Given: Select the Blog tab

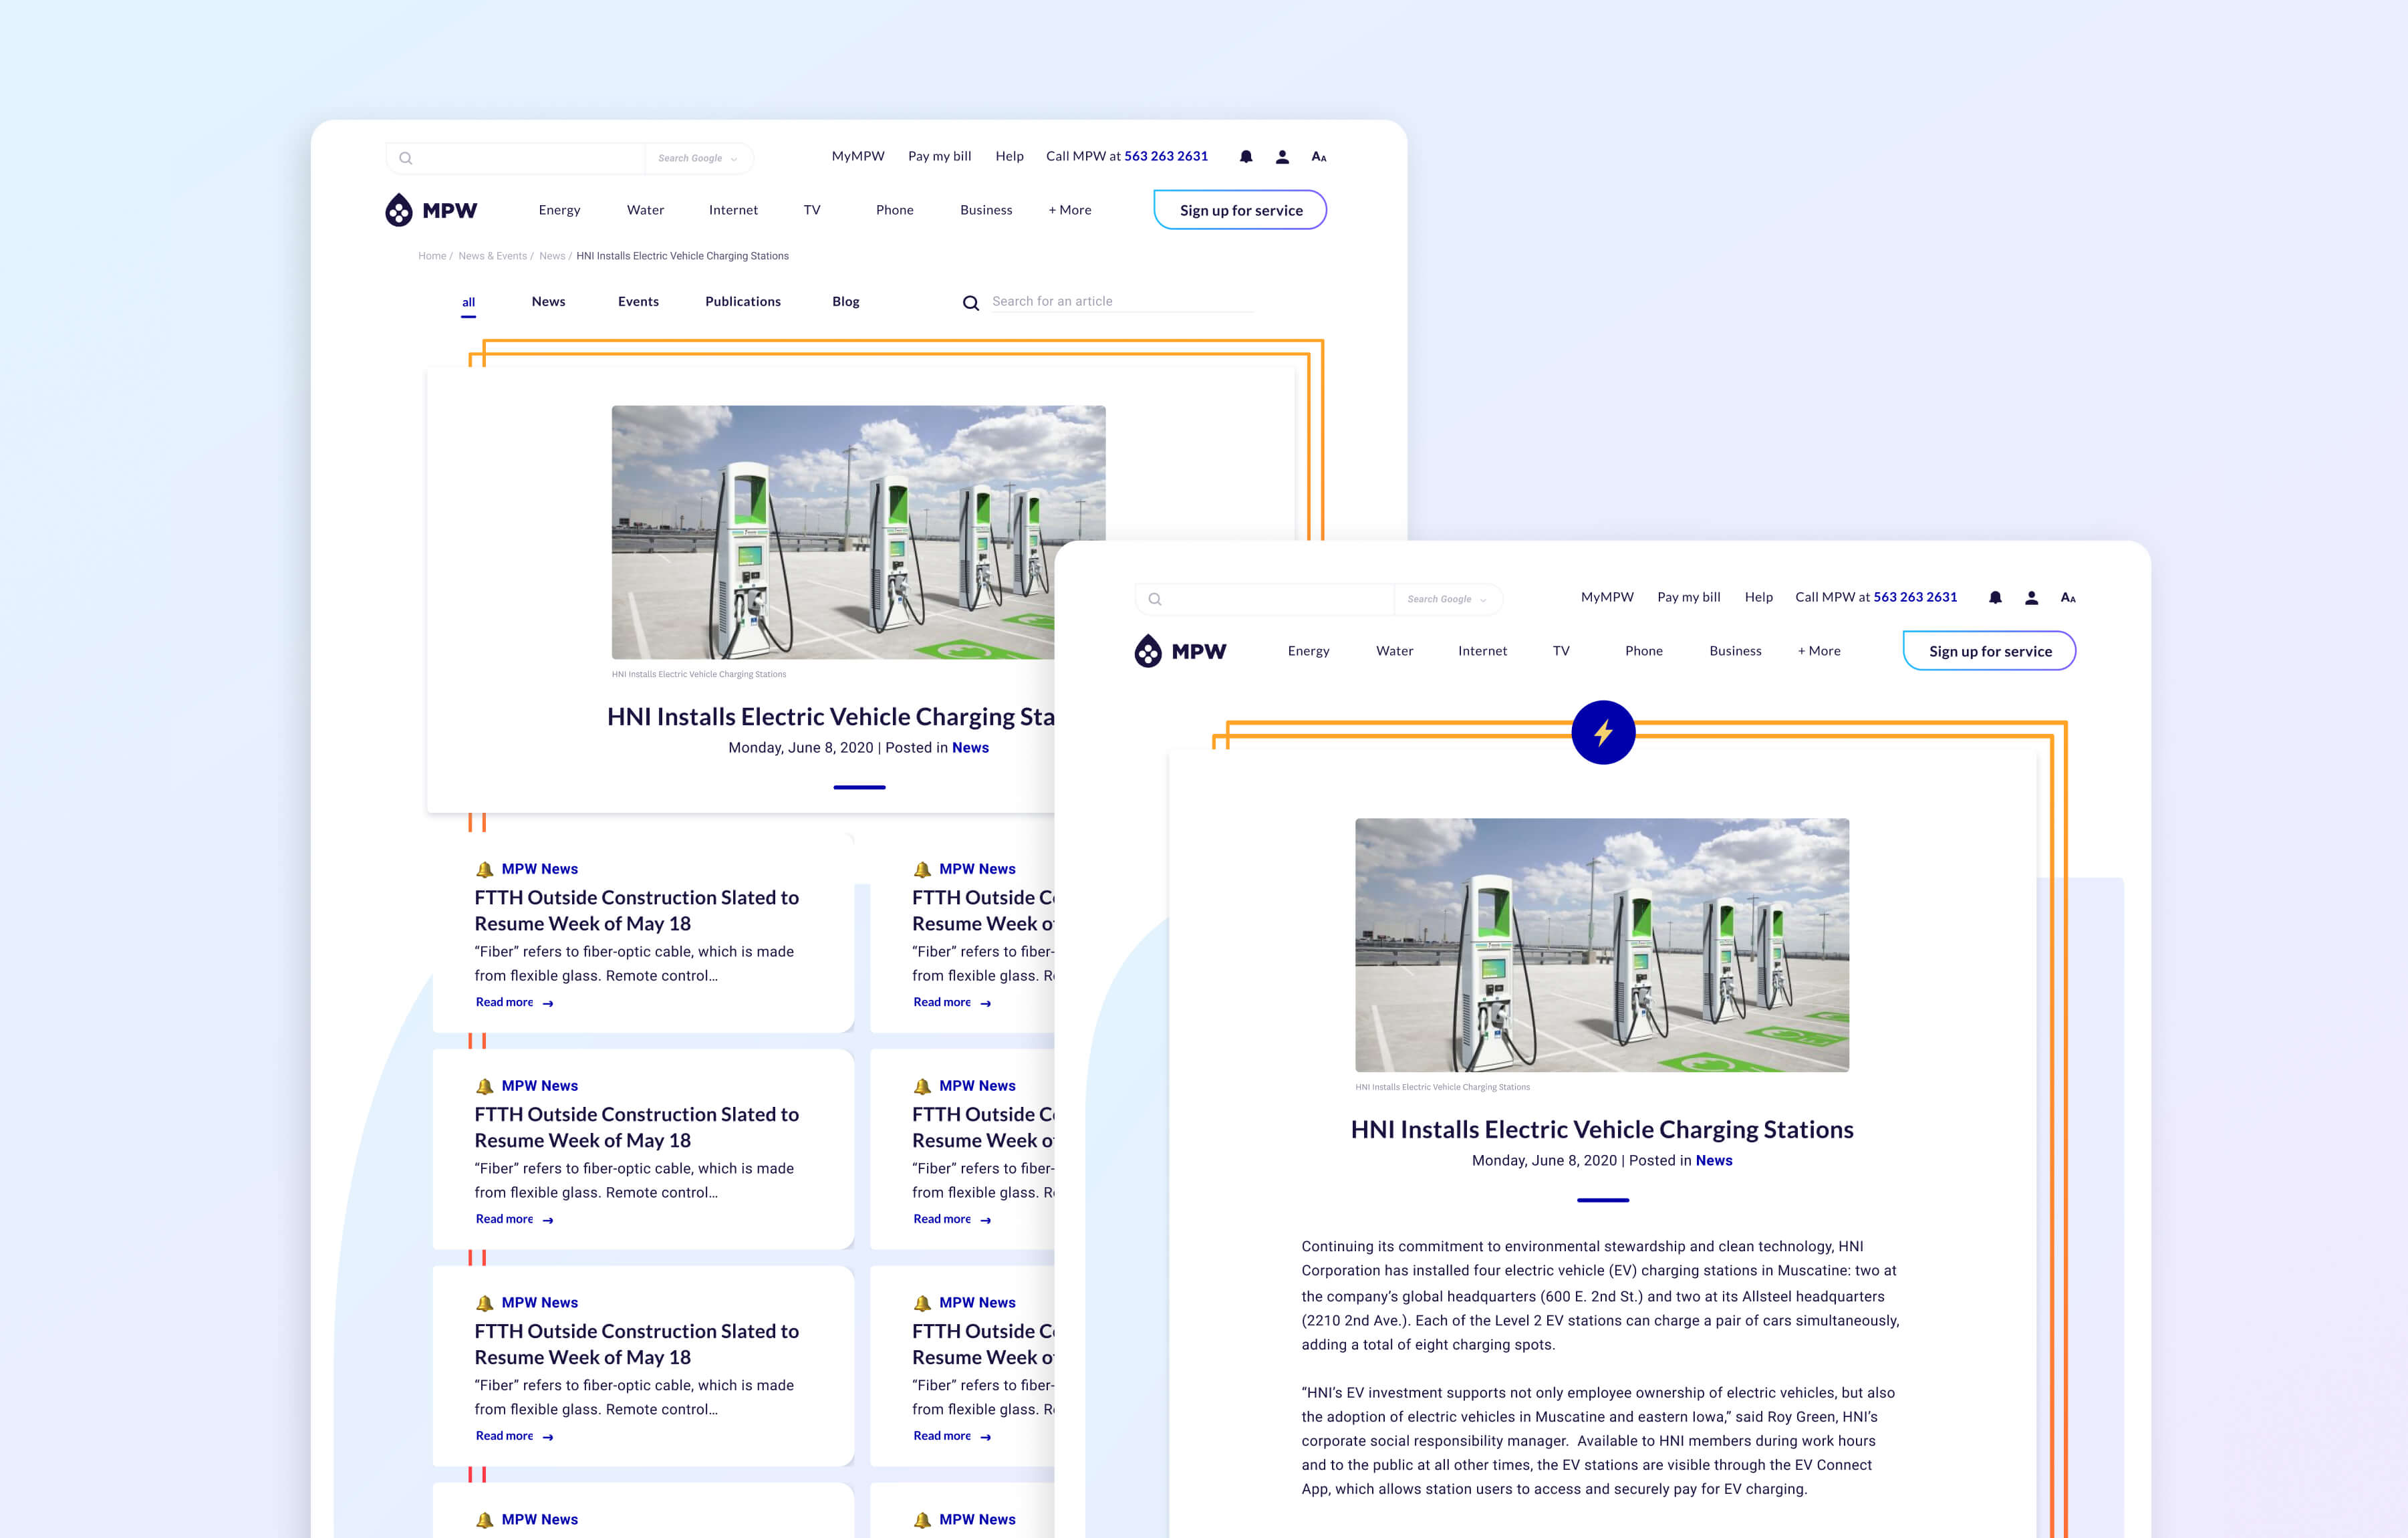Looking at the screenshot, I should (x=845, y=302).
